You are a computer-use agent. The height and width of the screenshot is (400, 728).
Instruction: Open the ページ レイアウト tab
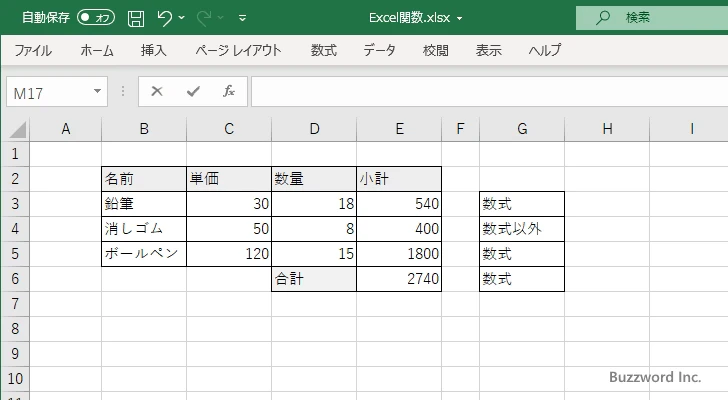[x=238, y=50]
